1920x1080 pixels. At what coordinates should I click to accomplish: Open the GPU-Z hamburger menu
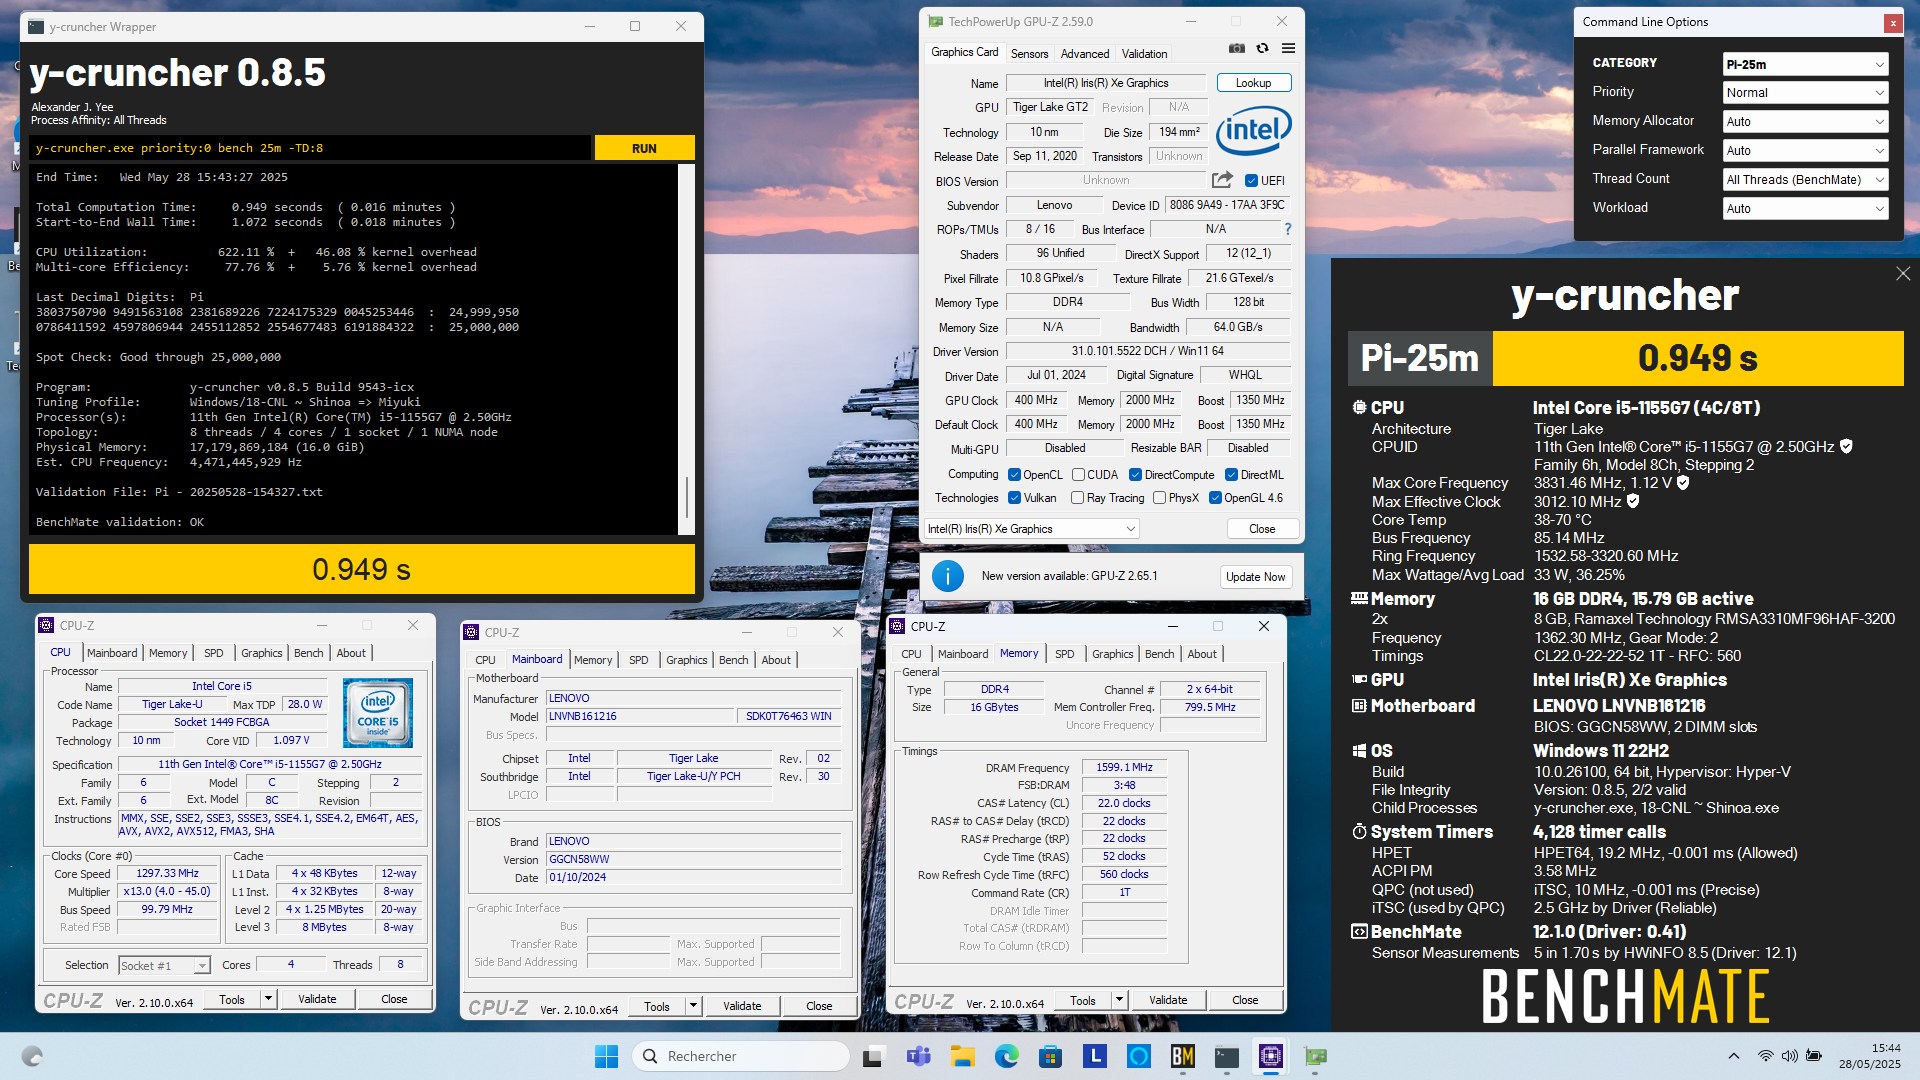point(1288,48)
